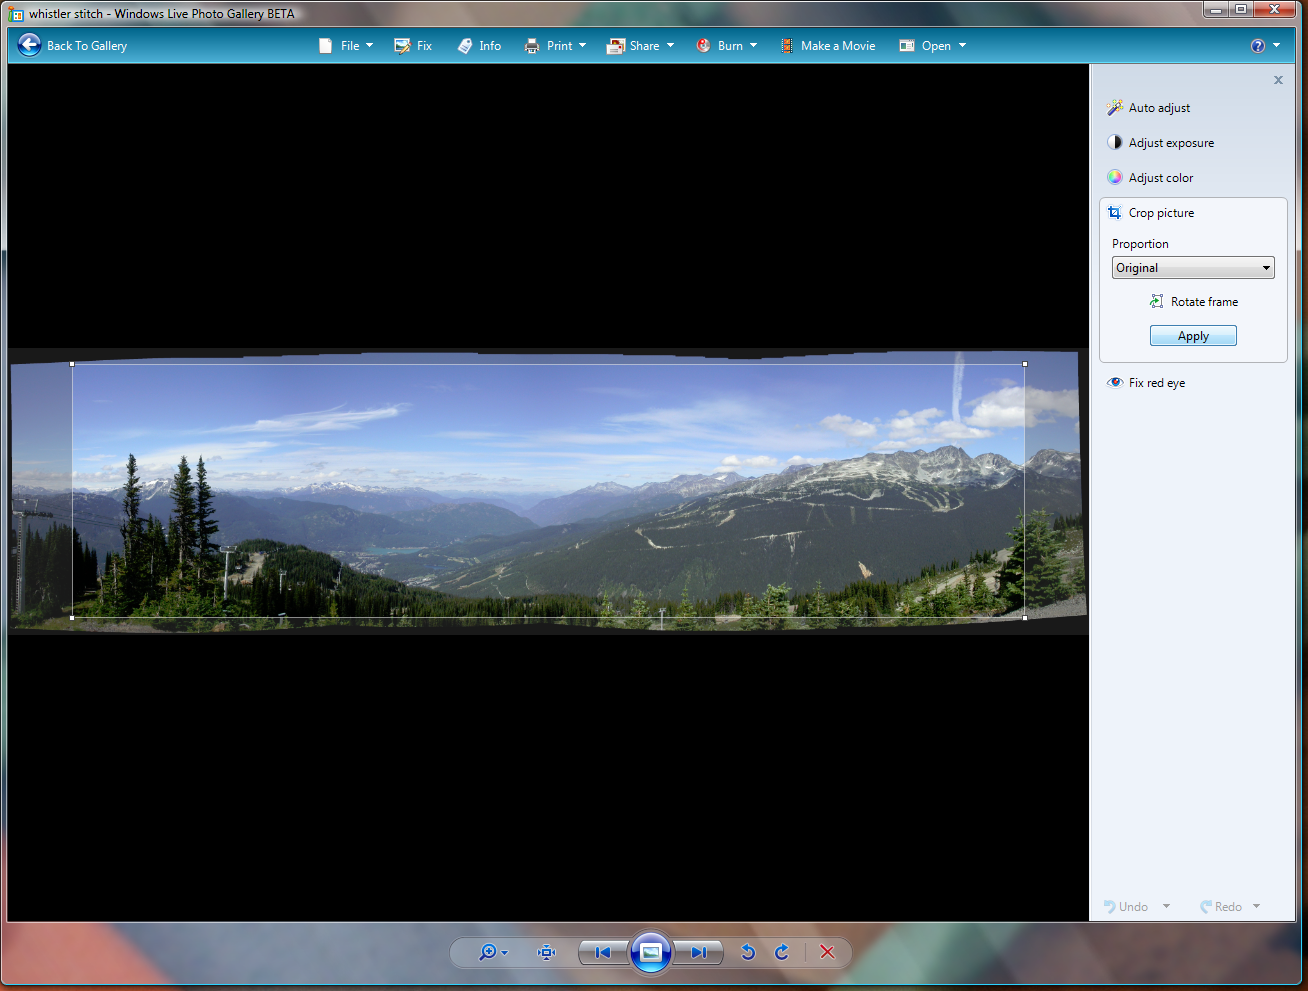Viewport: 1308px width, 991px height.
Task: Go to the next photo
Action: [698, 953]
